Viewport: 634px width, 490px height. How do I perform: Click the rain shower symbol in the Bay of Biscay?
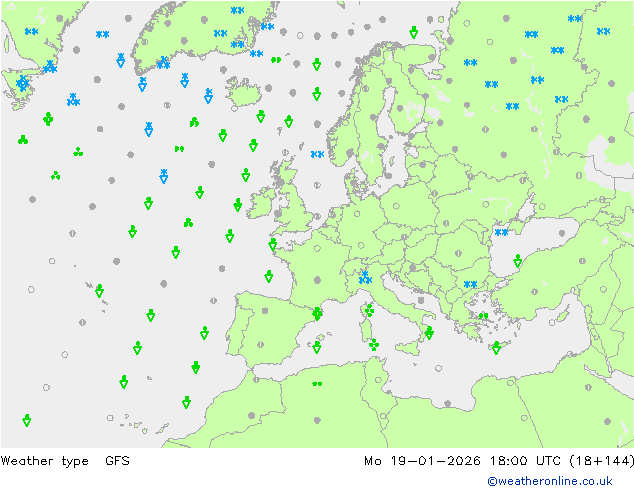[x=268, y=277]
